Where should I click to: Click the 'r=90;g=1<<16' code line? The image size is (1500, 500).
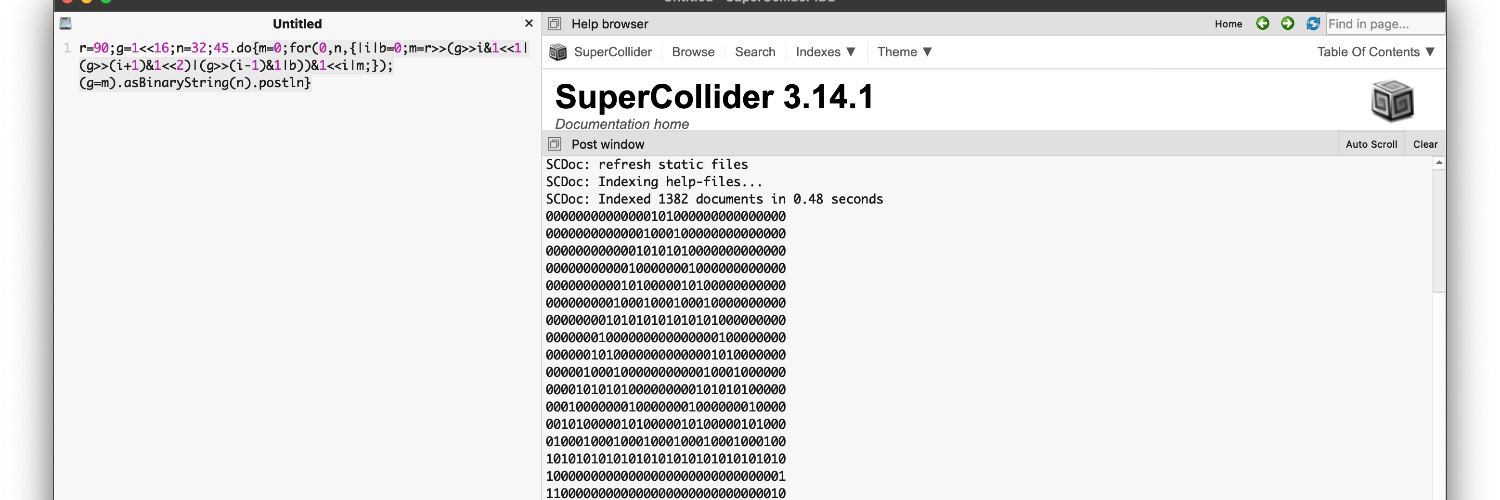303,48
